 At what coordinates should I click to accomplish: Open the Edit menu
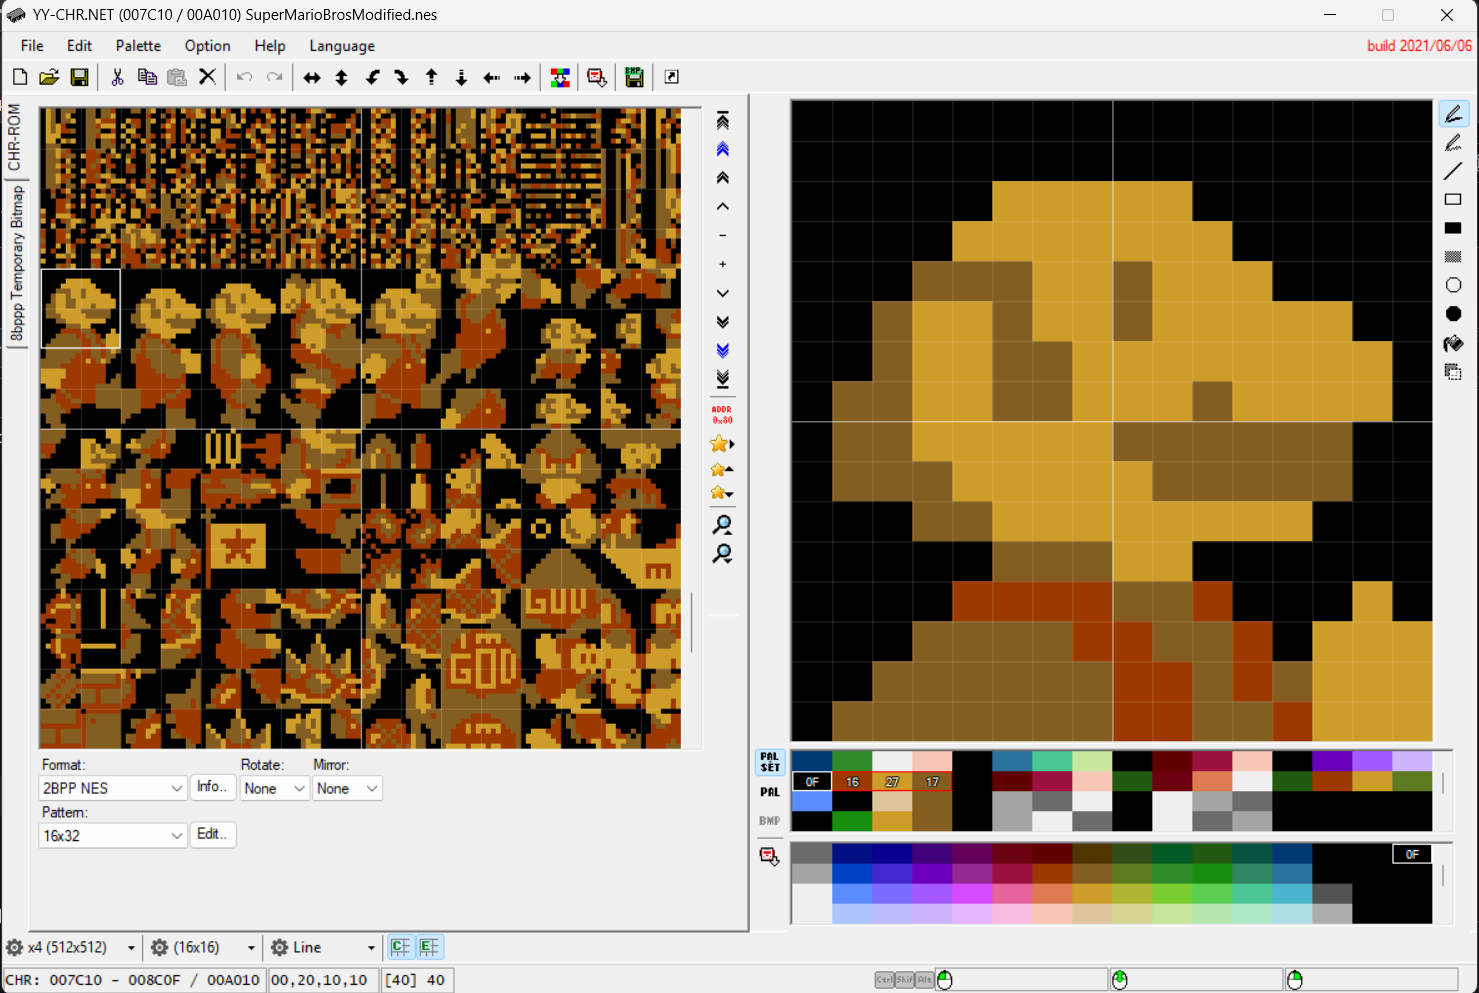(79, 46)
